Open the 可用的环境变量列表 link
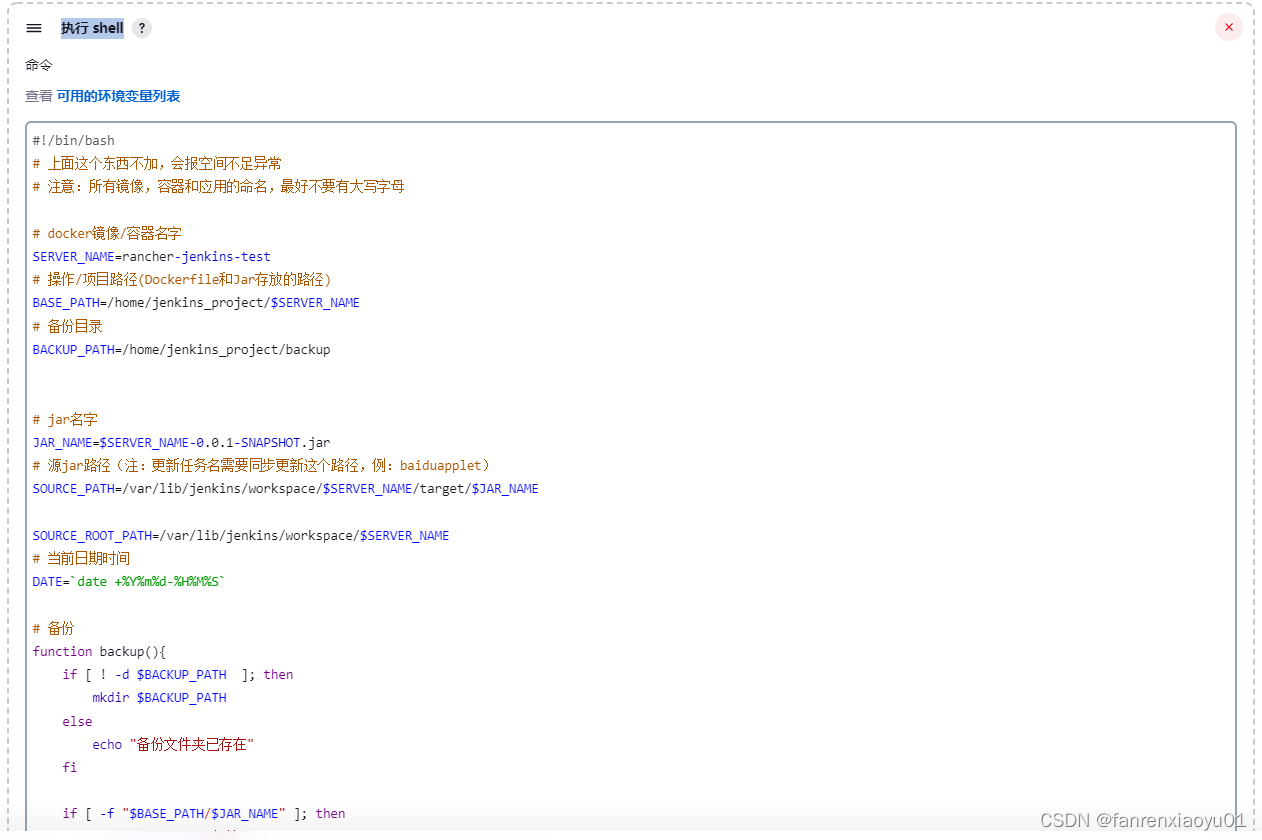 118,96
